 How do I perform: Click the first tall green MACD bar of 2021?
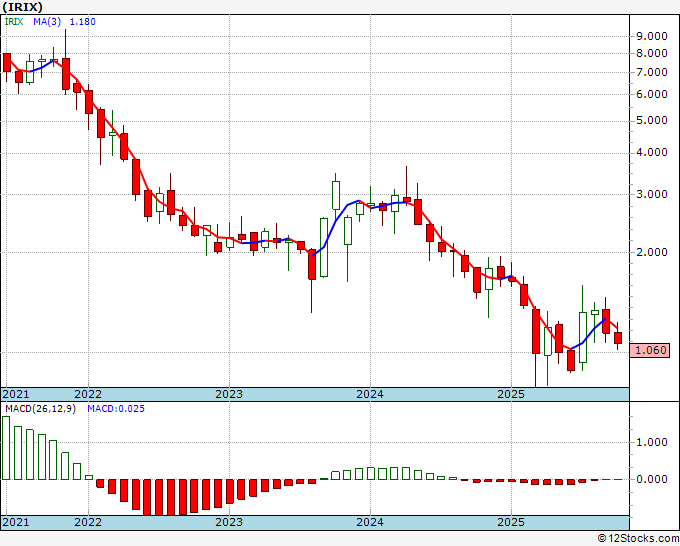click(6, 448)
